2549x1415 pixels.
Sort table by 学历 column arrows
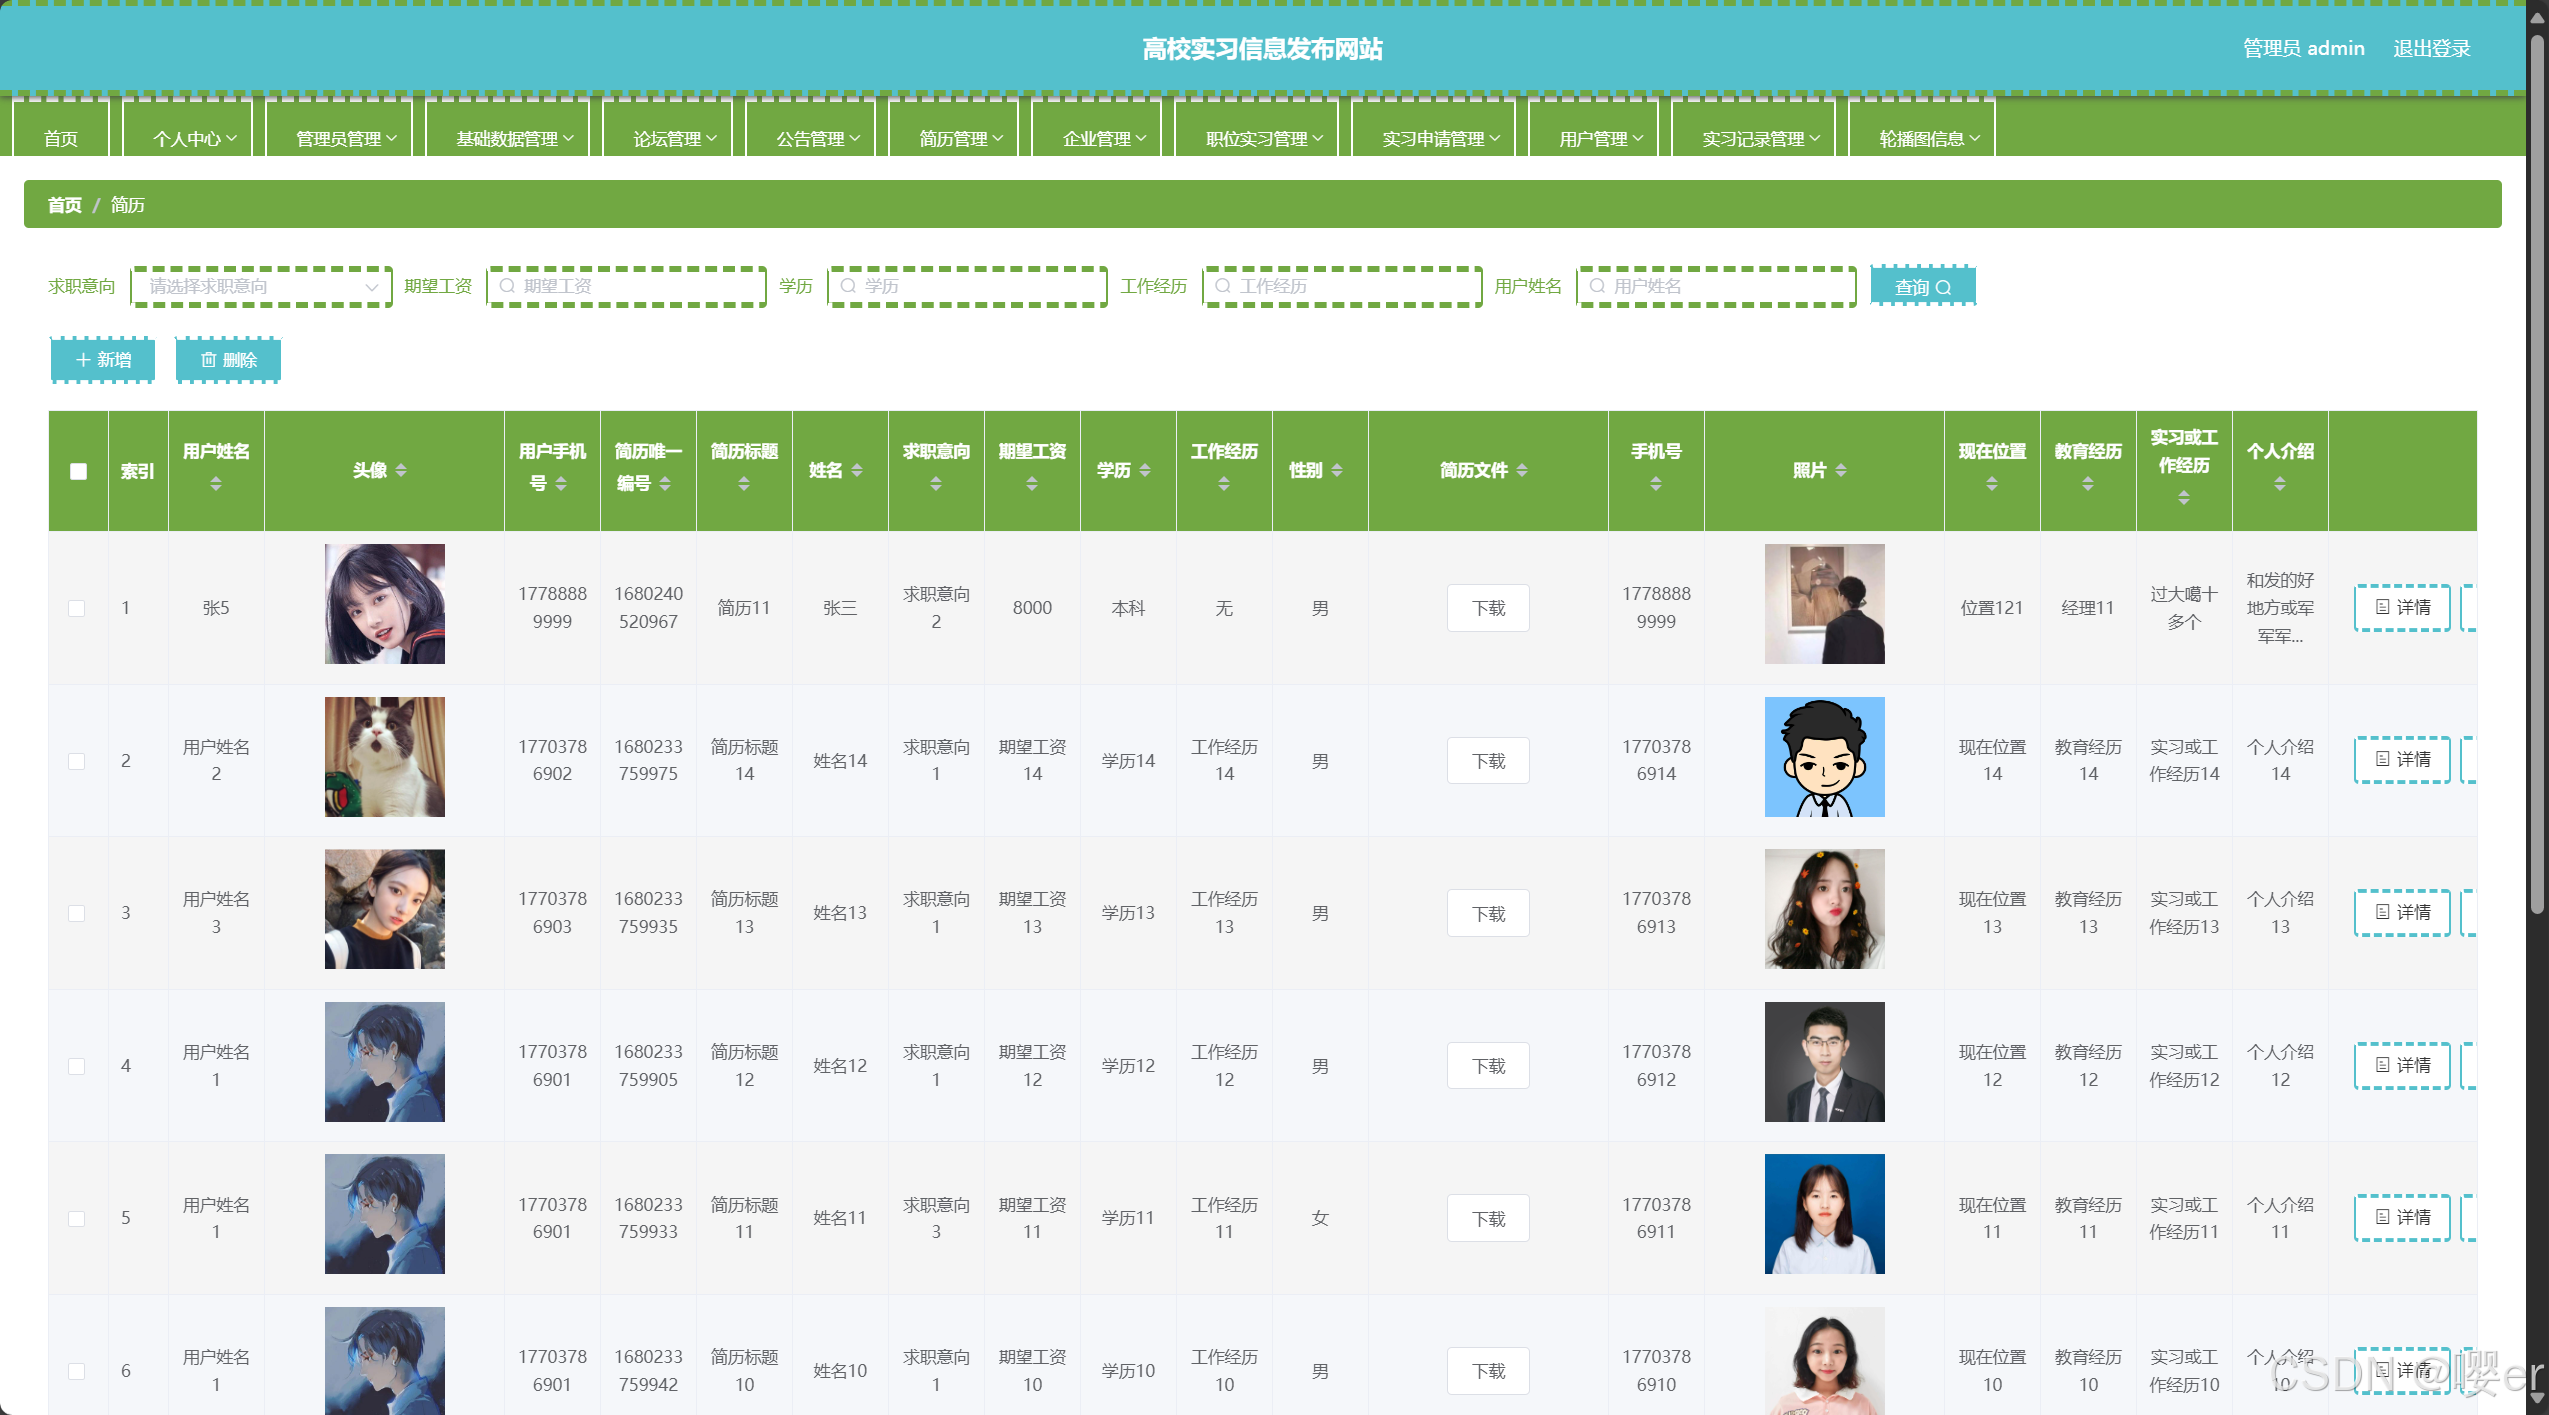coord(1145,470)
